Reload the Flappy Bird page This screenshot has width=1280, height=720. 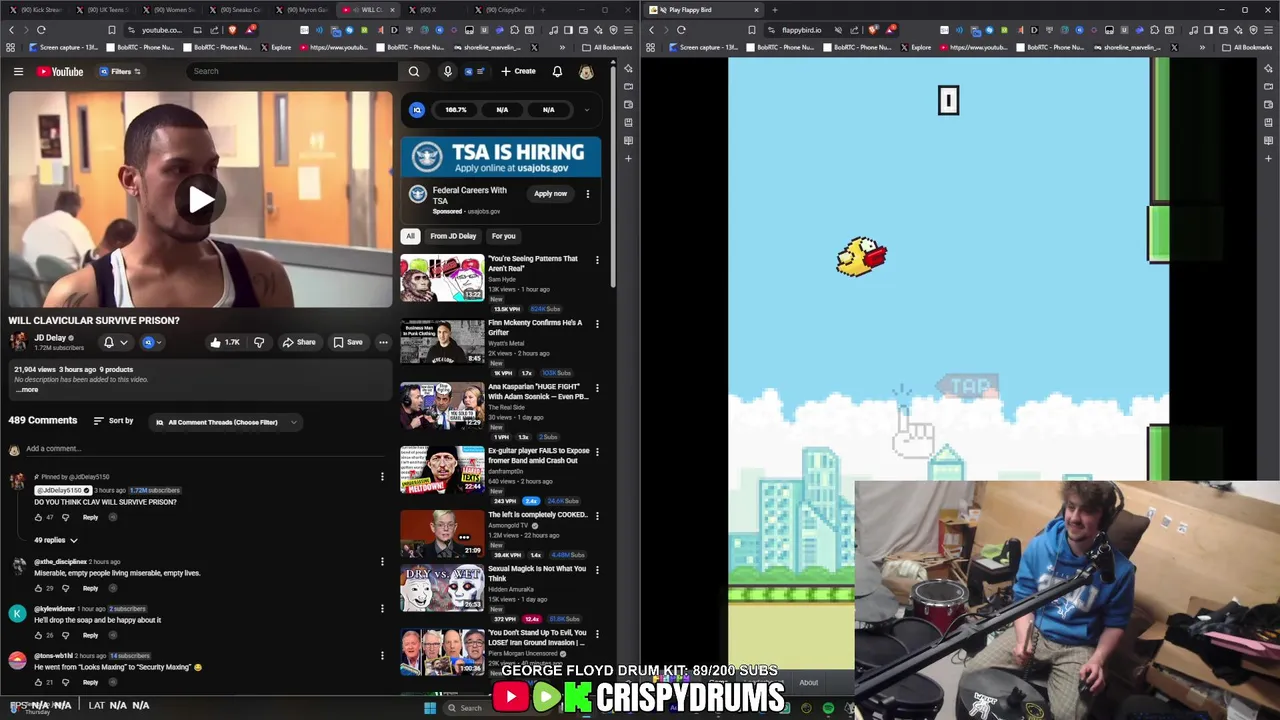681,30
